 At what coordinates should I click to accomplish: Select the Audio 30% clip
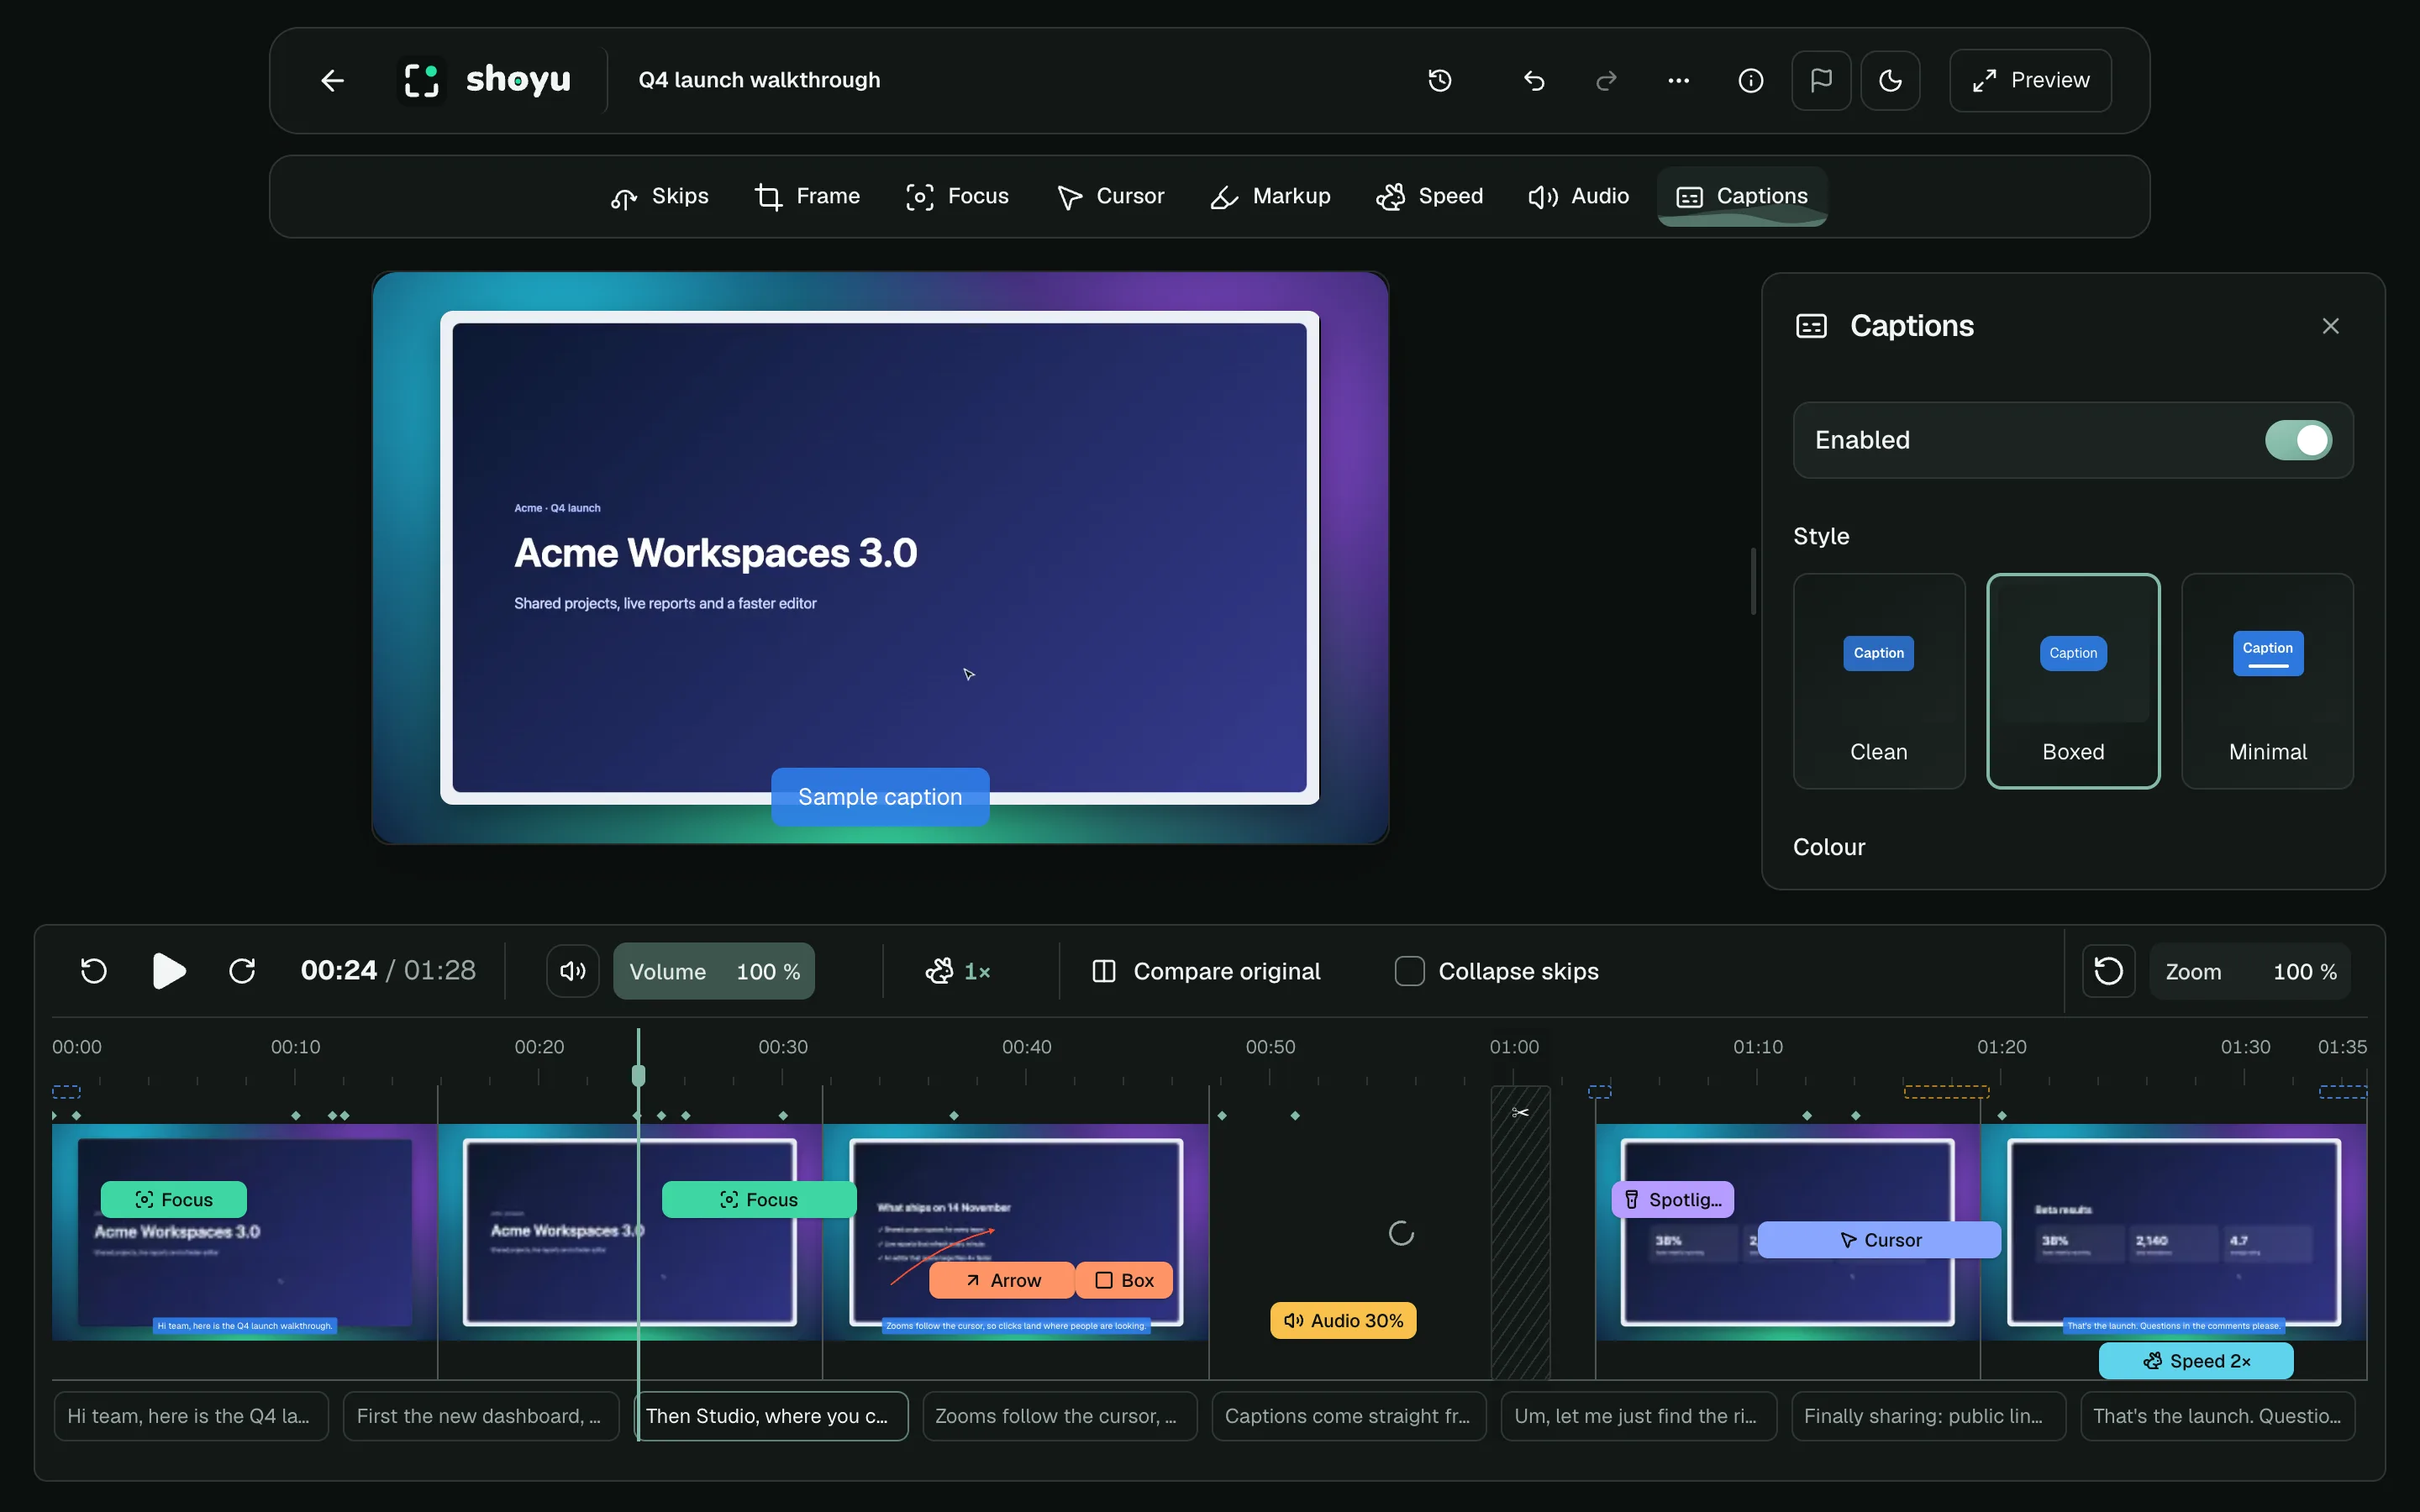pyautogui.click(x=1343, y=1320)
